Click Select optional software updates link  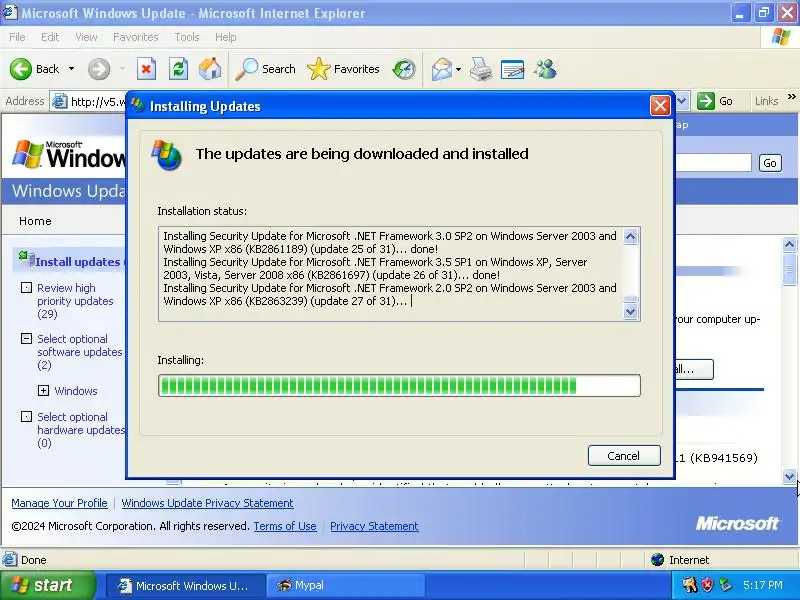tap(80, 352)
